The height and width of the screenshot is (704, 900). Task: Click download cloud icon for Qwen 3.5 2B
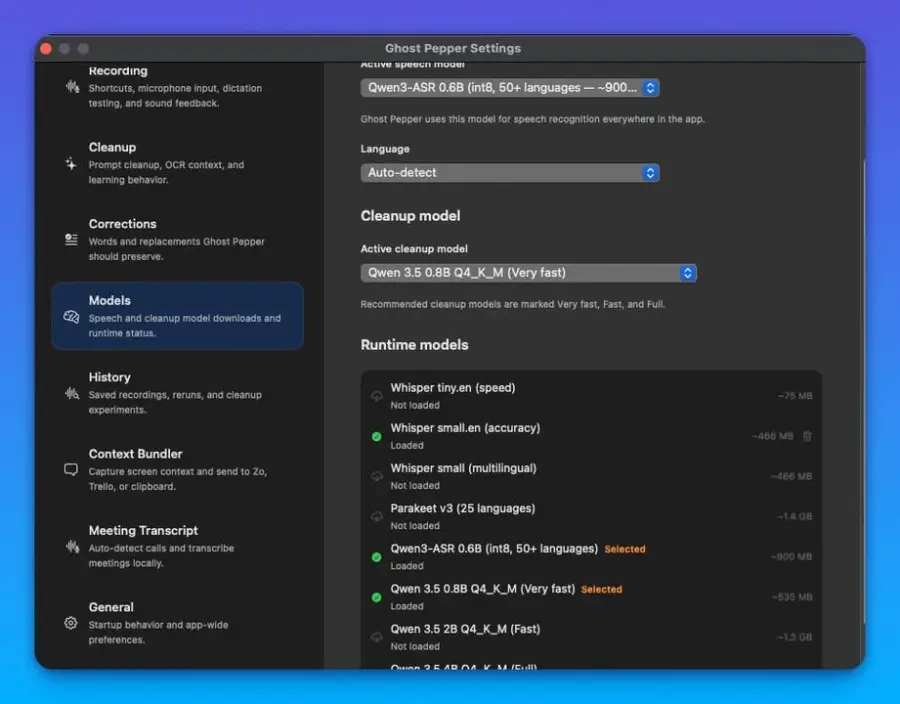coord(377,637)
